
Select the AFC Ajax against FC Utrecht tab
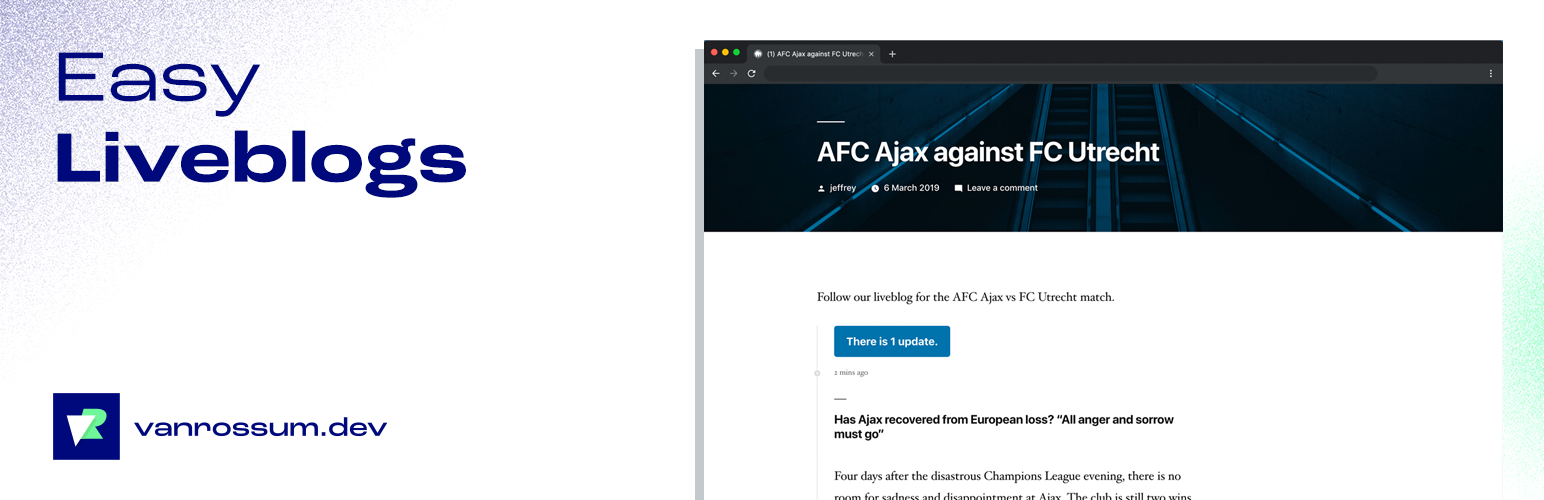(x=814, y=54)
